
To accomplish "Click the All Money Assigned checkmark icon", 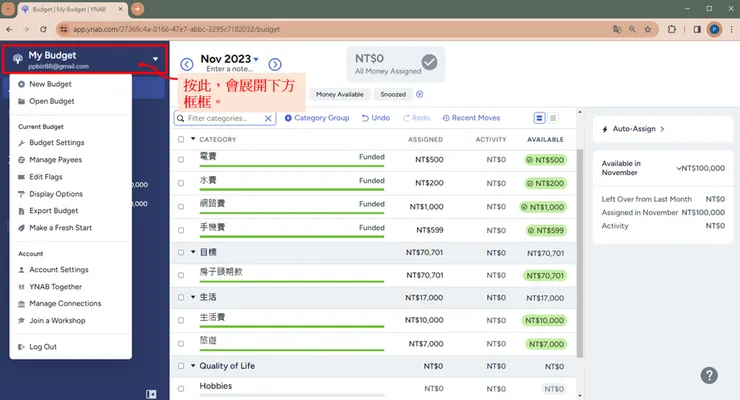I will coord(429,62).
